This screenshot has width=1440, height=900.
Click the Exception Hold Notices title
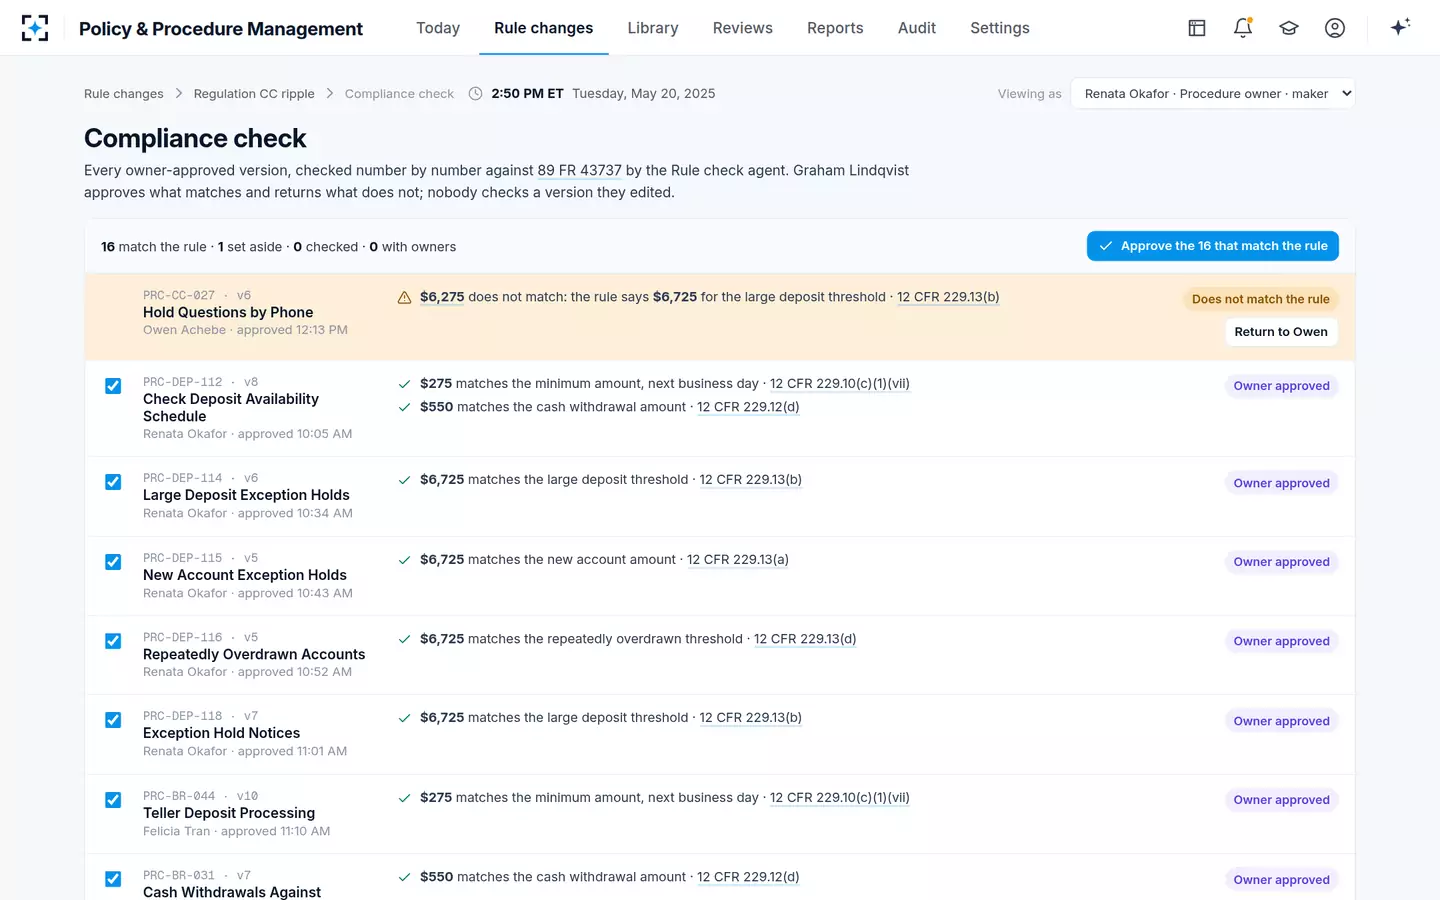click(x=222, y=733)
